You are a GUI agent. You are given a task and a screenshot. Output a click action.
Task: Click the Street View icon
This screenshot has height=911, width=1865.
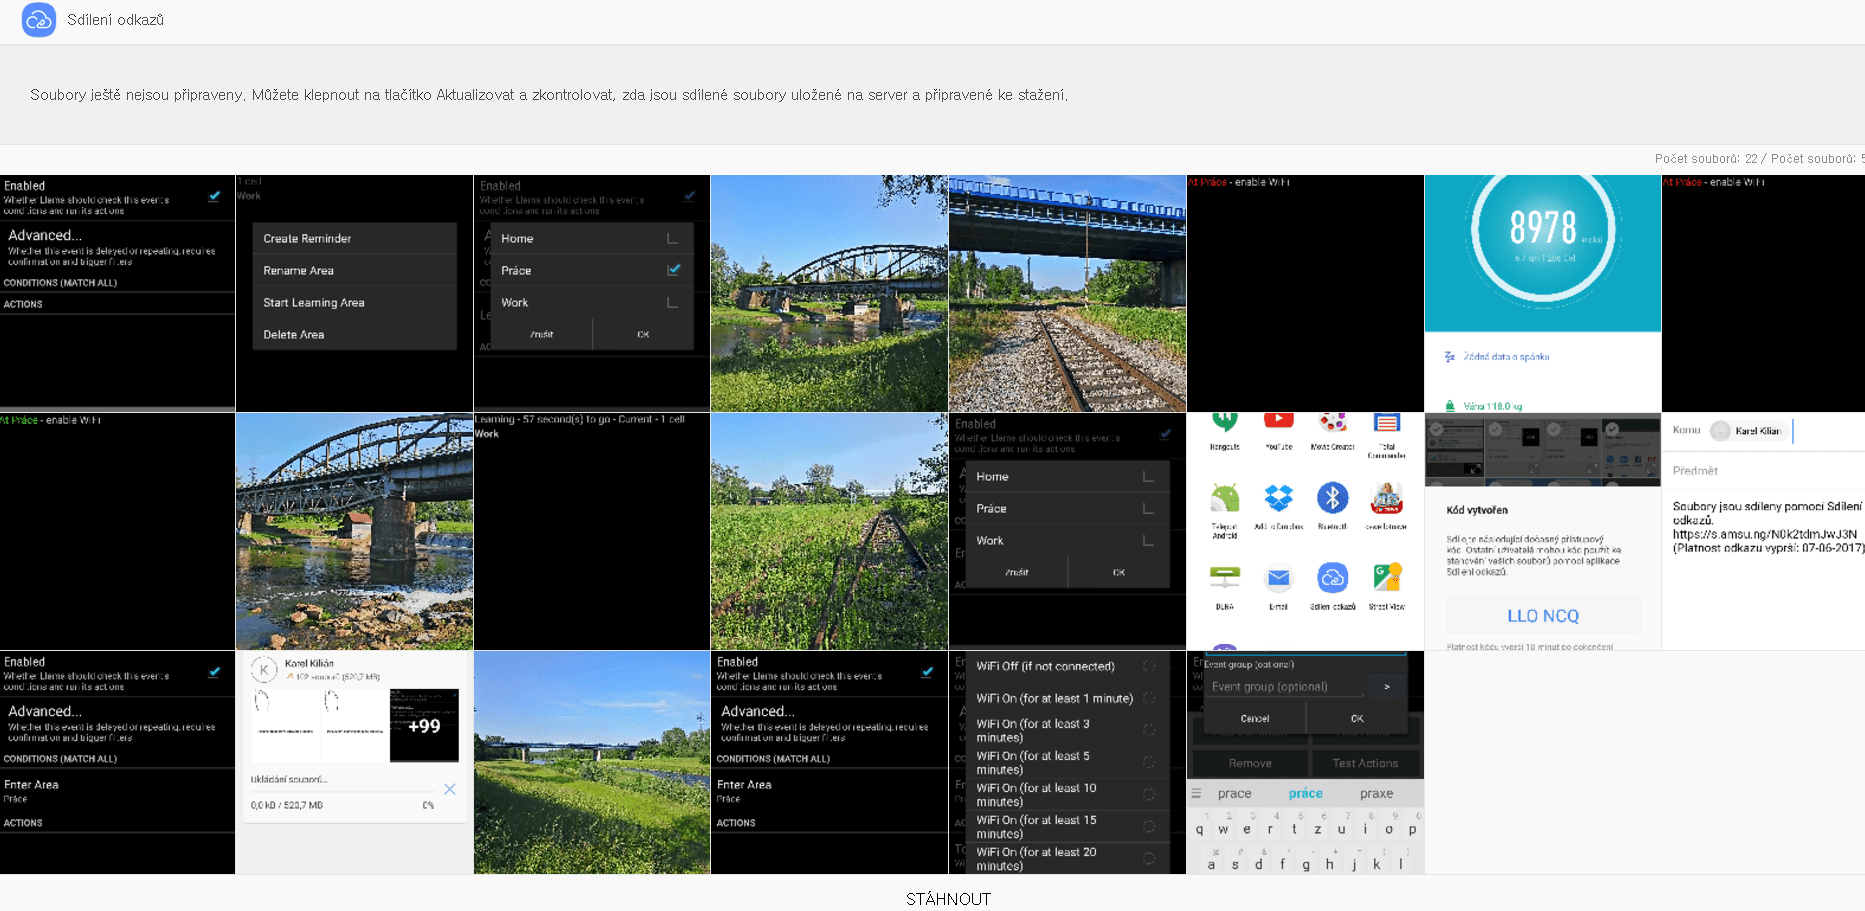pyautogui.click(x=1387, y=577)
